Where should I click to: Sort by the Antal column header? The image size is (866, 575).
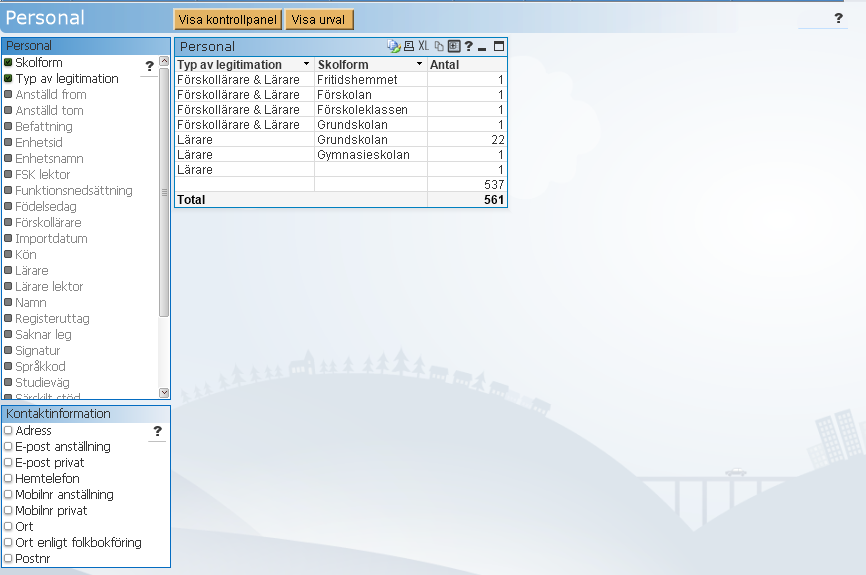467,65
